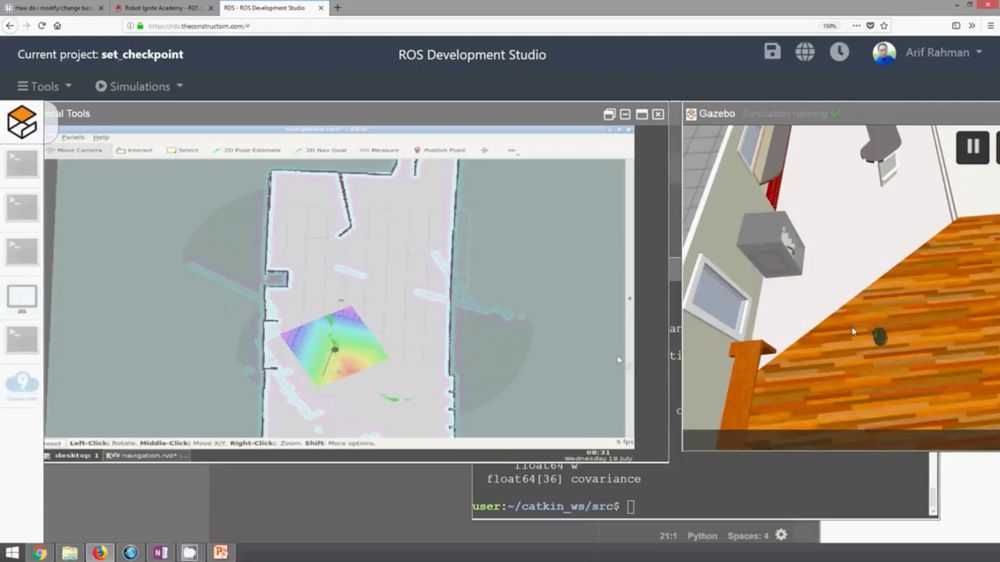Bookmark this page with star icon
1000x562 pixels.
(x=884, y=26)
